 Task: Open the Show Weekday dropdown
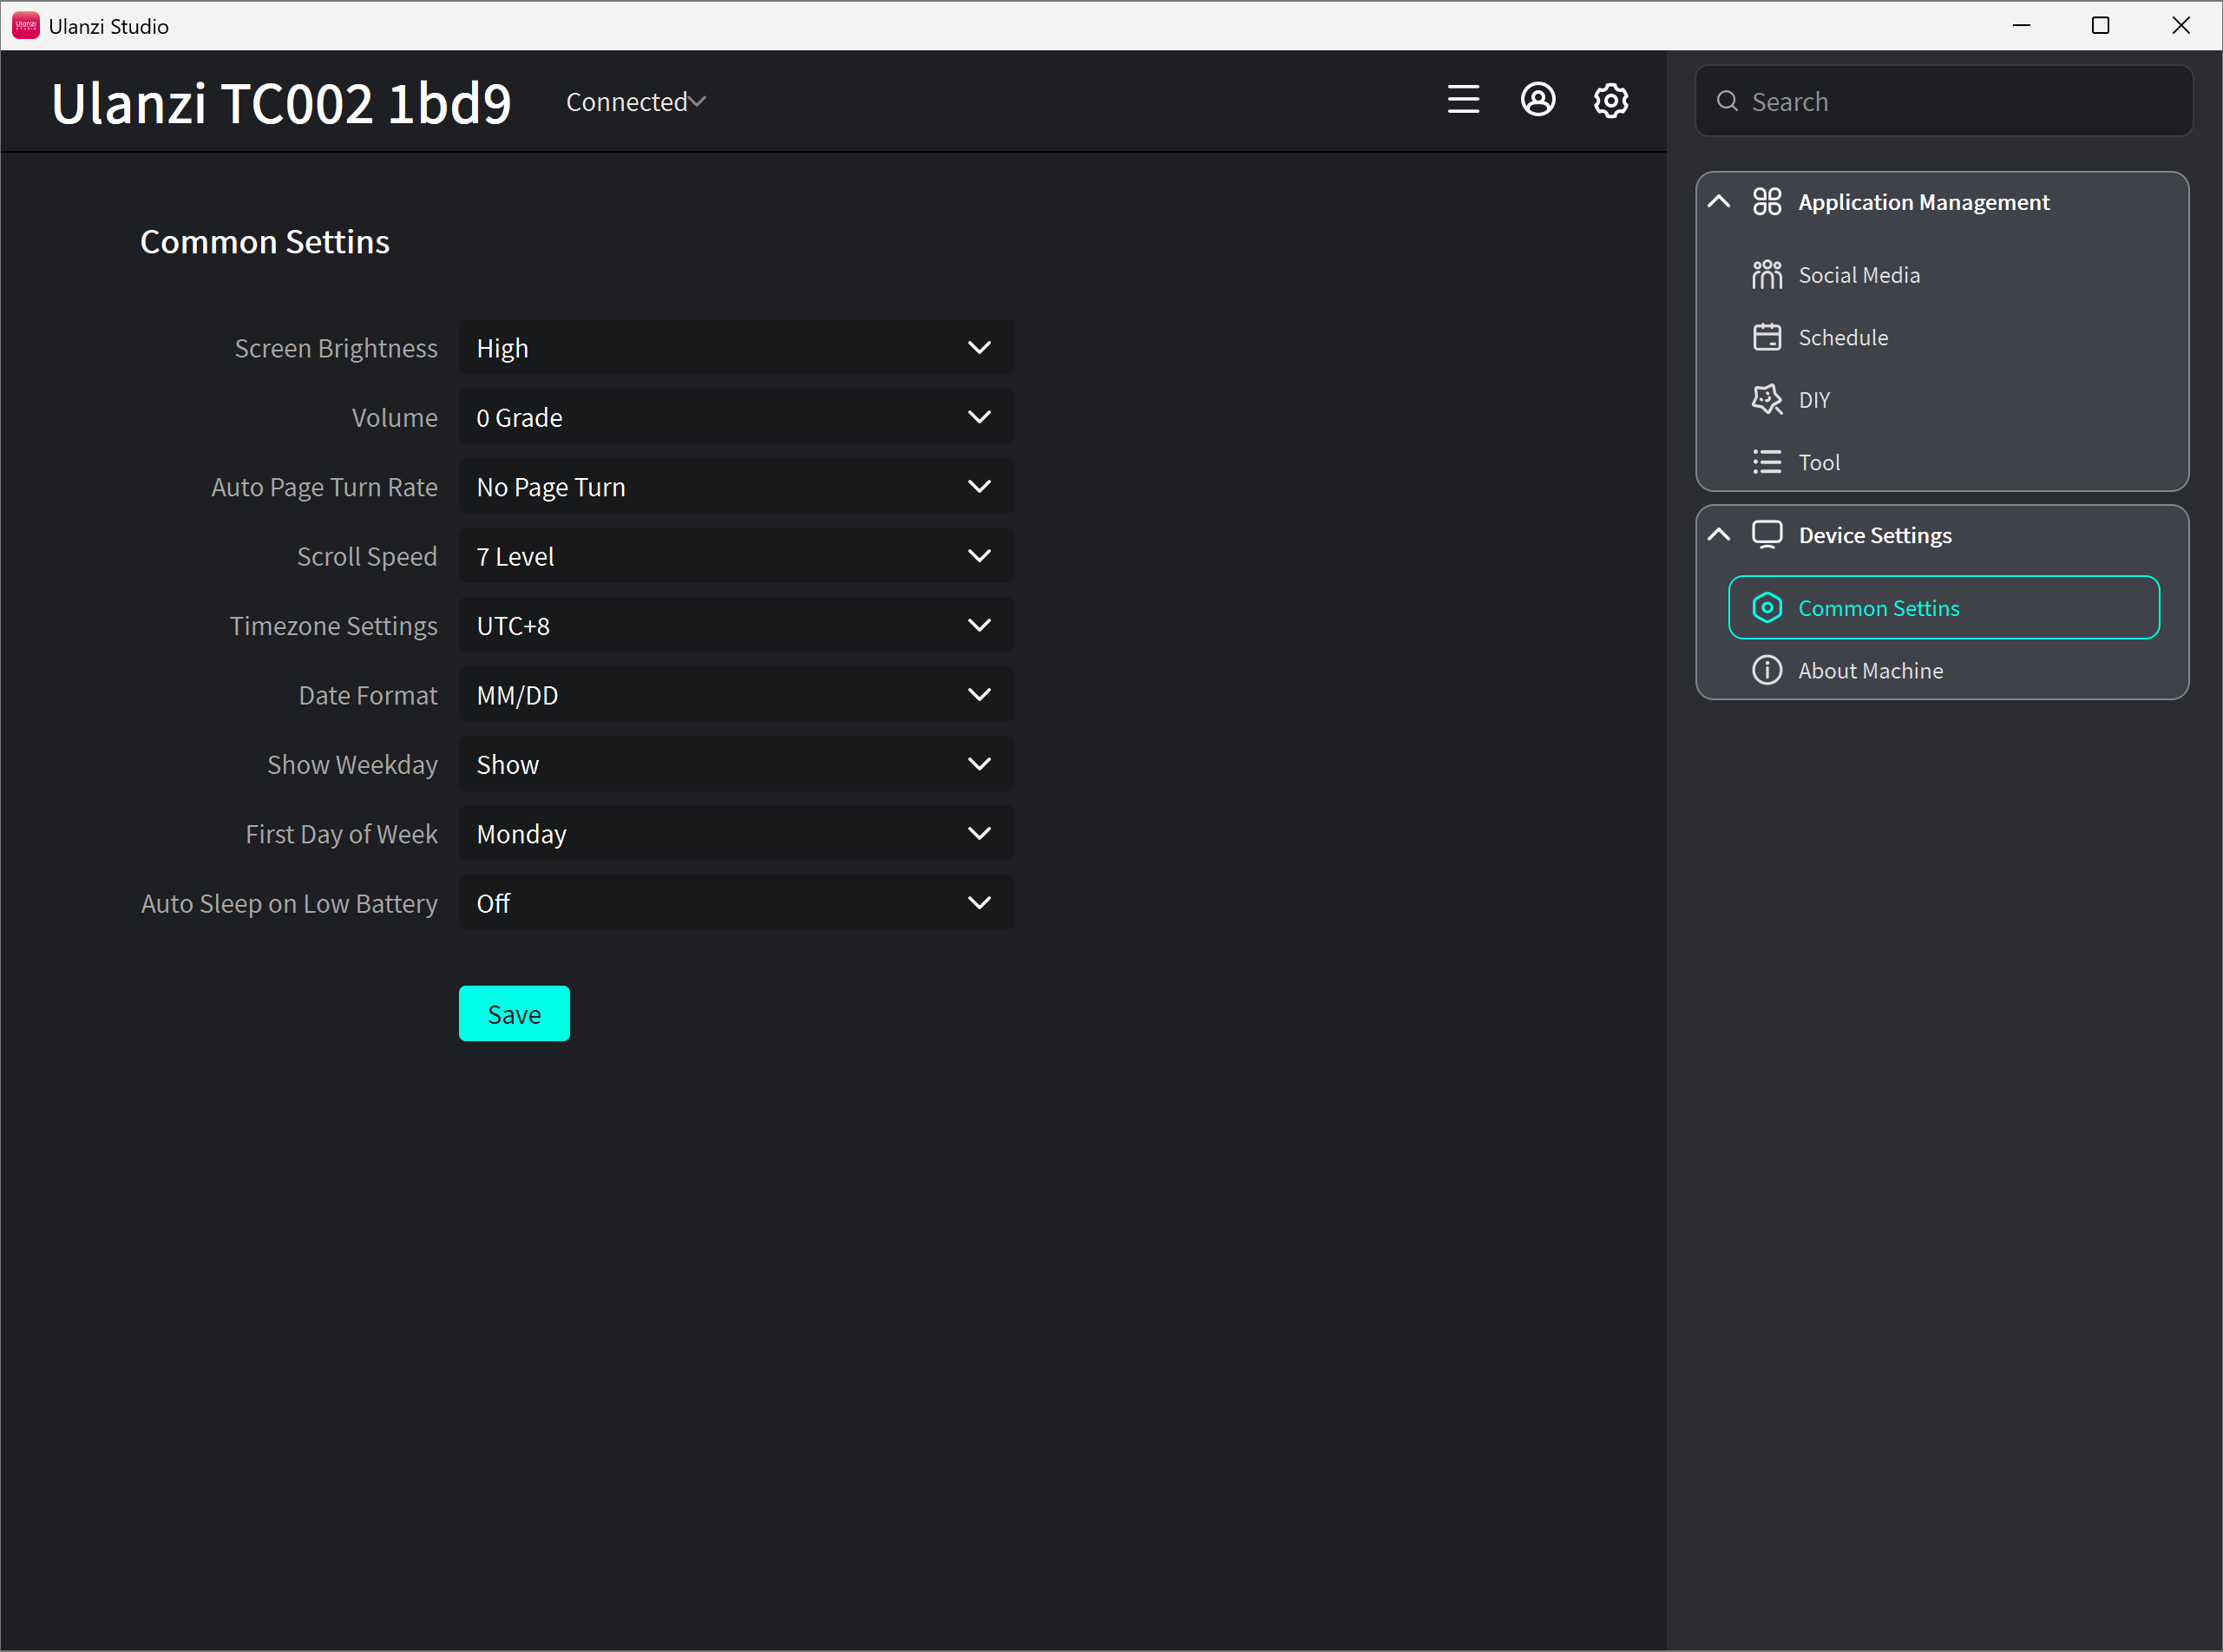click(736, 765)
